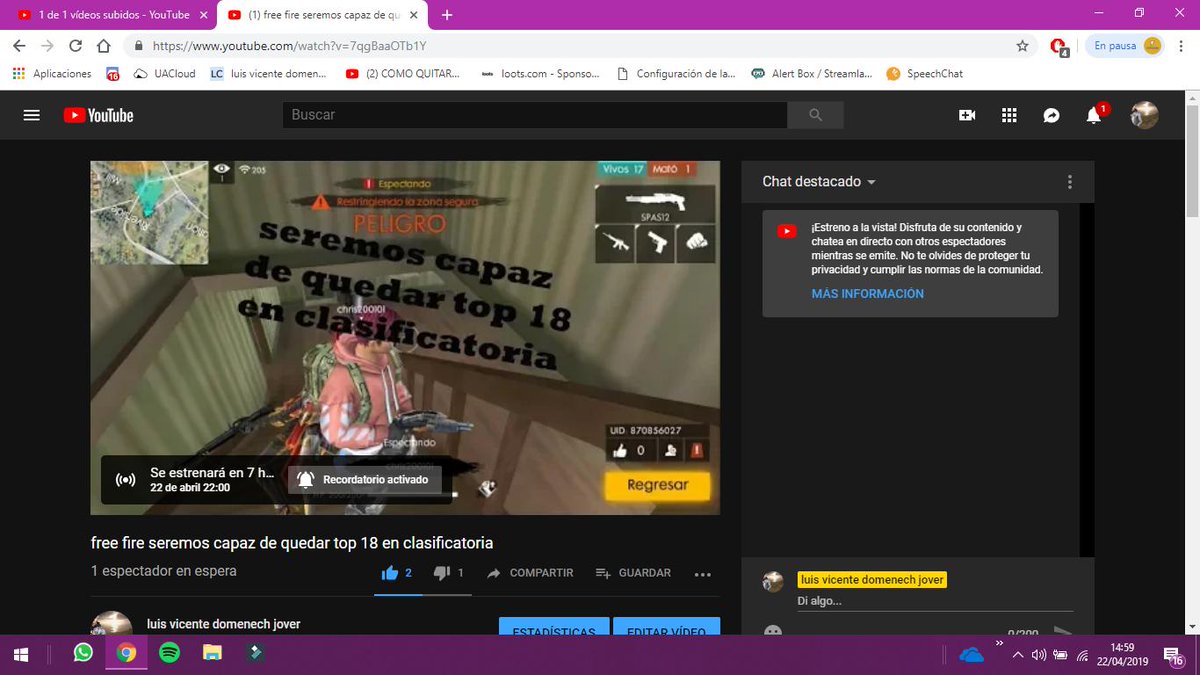The width and height of the screenshot is (1200, 675).
Task: Go to YouTube home via the logo
Action: click(98, 115)
